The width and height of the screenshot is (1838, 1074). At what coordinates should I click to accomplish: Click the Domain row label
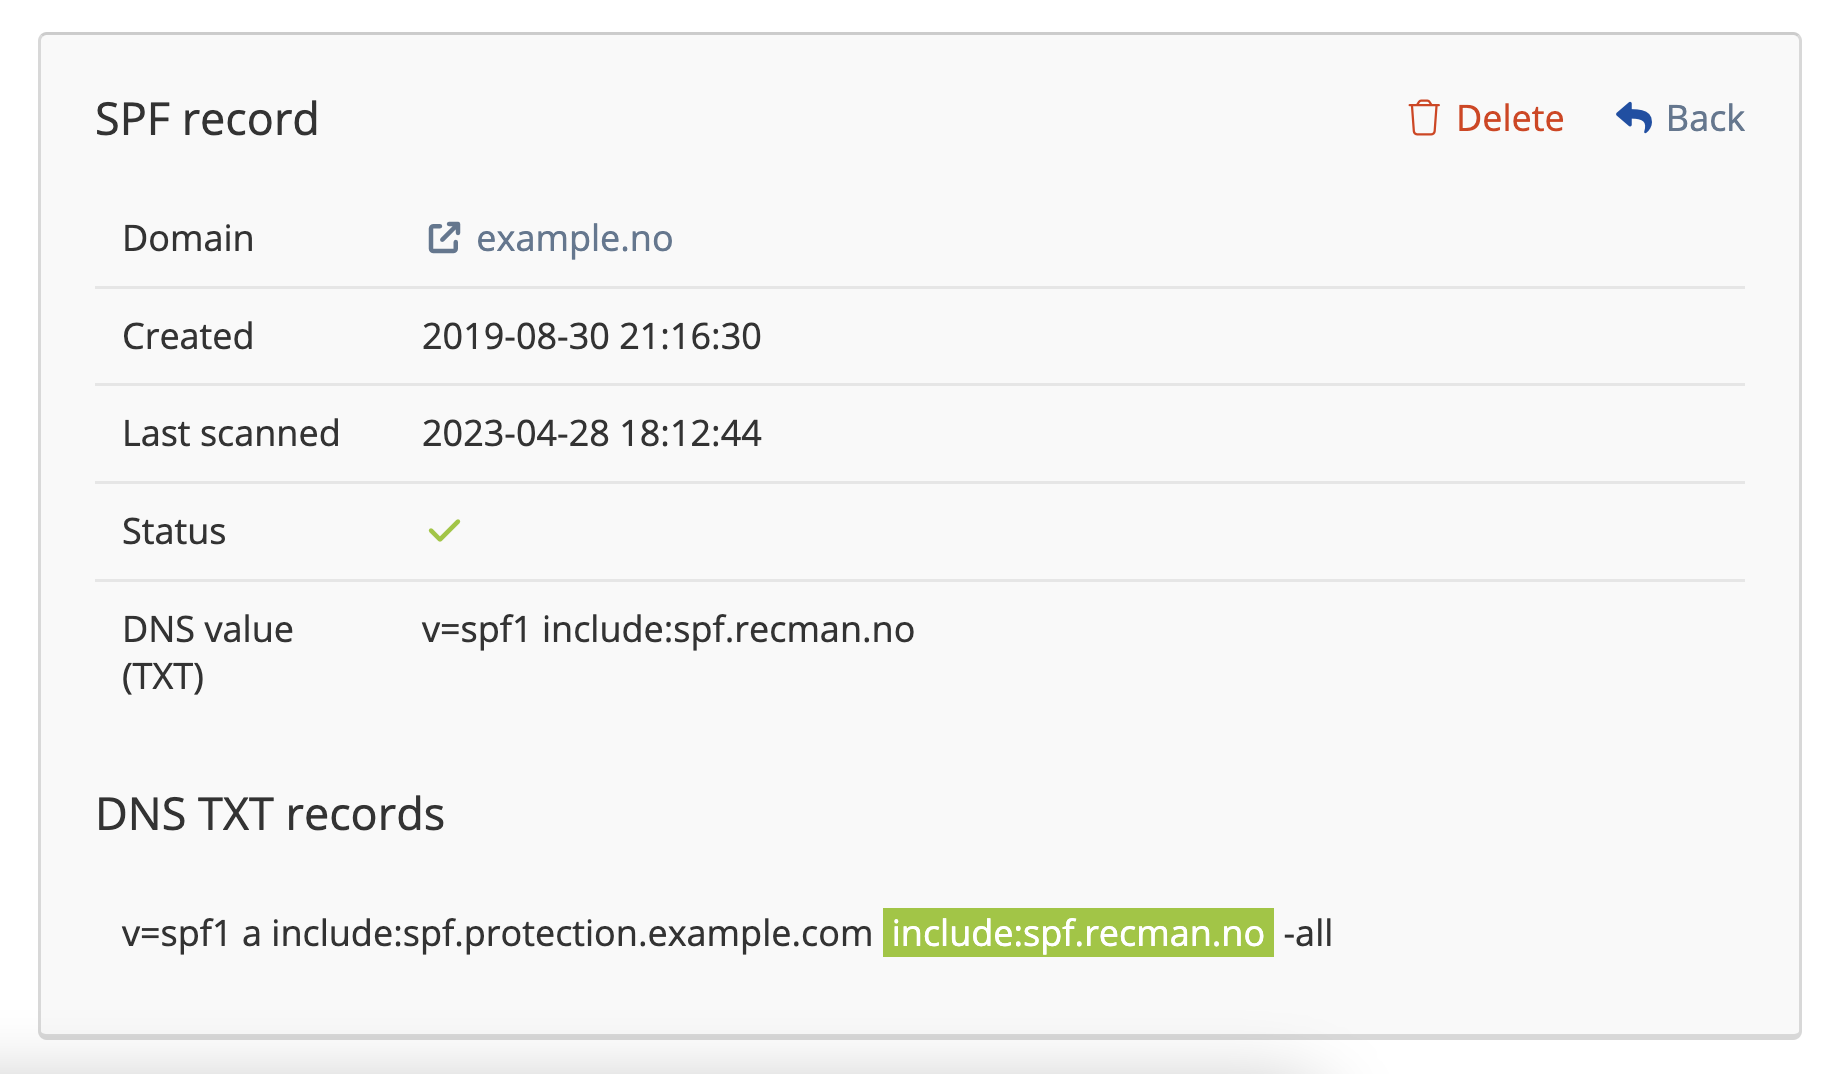188,238
